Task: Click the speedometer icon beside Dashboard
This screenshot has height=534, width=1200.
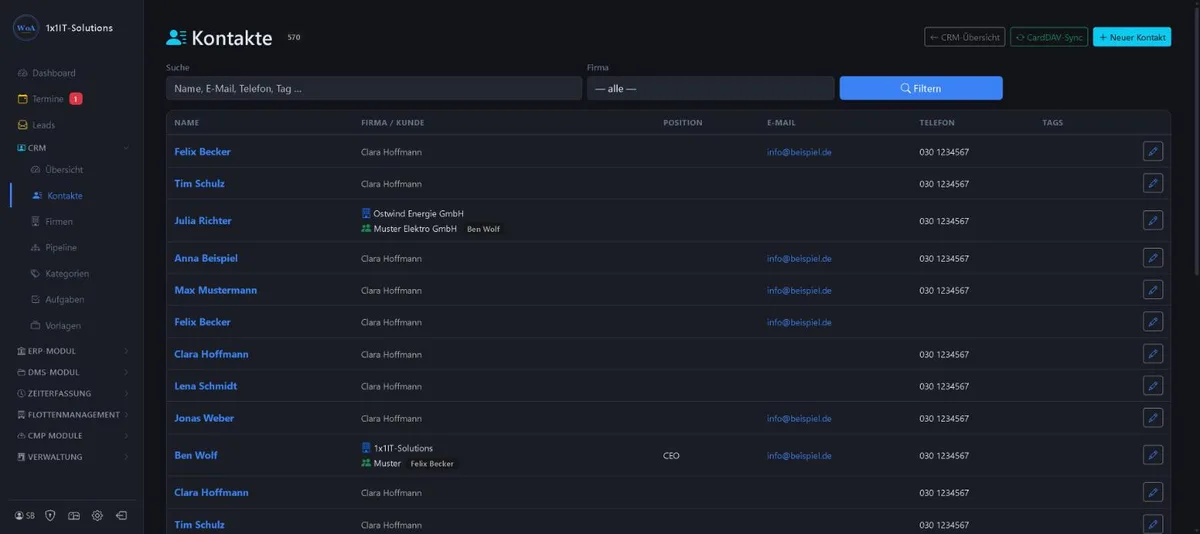Action: pyautogui.click(x=23, y=73)
